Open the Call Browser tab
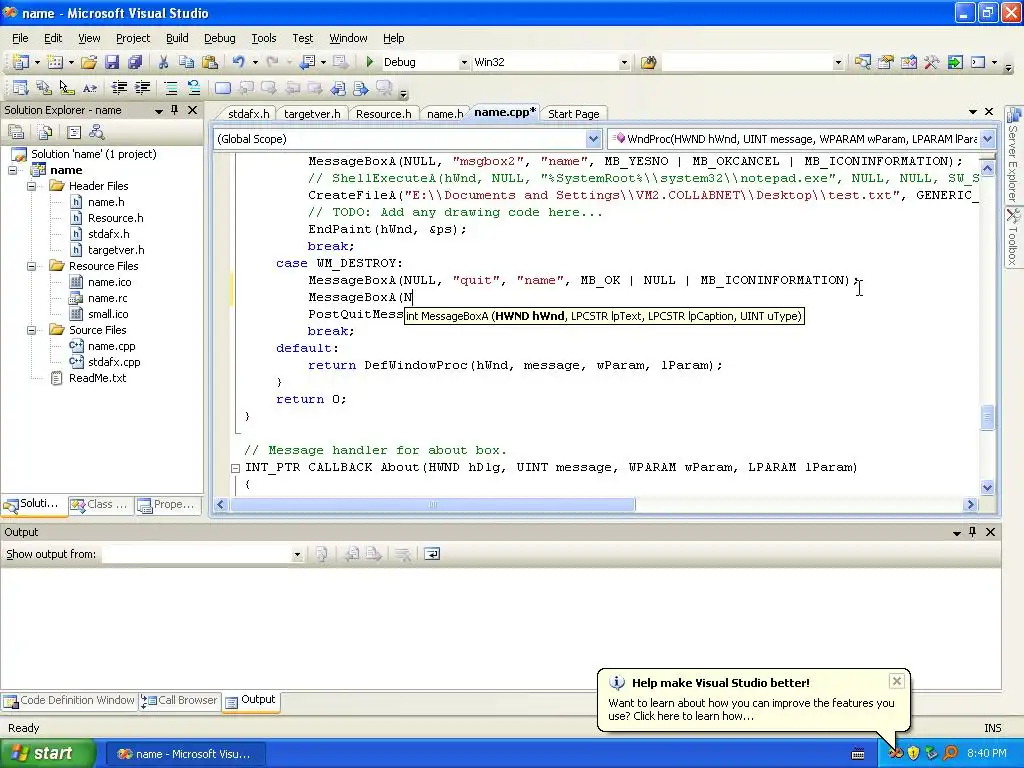 tap(180, 700)
